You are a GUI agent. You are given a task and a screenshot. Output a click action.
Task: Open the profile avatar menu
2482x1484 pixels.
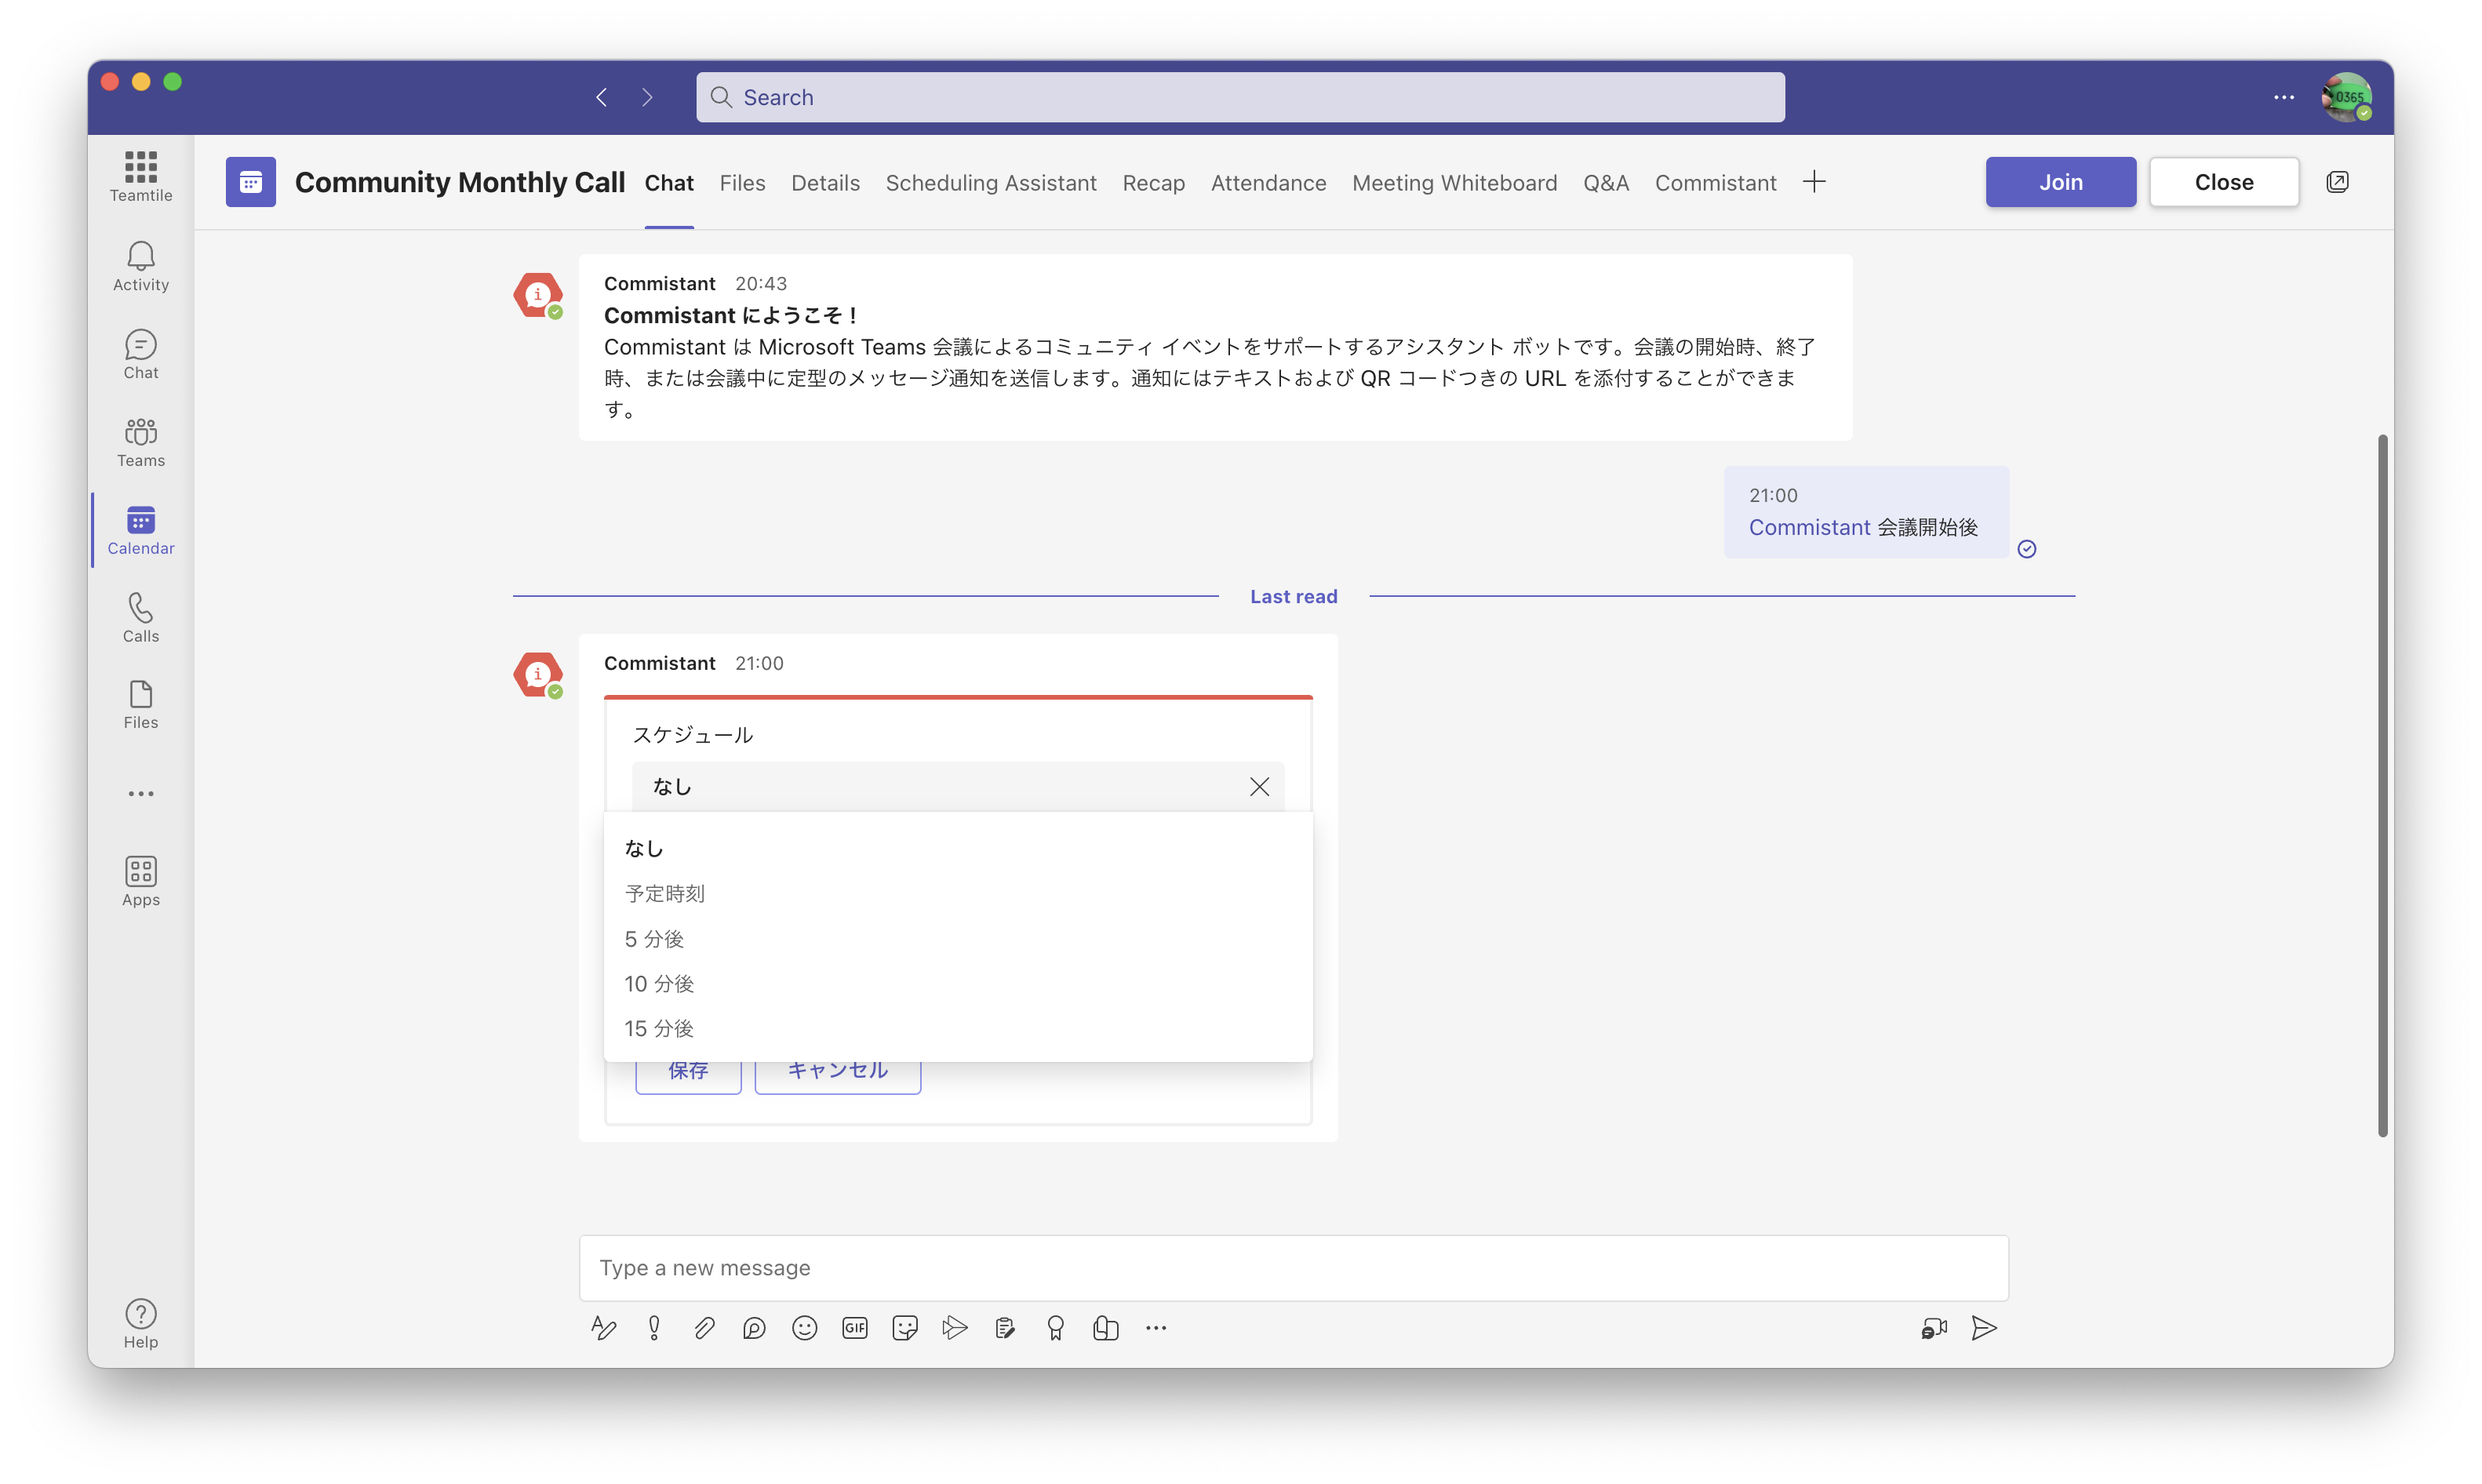coord(2346,97)
